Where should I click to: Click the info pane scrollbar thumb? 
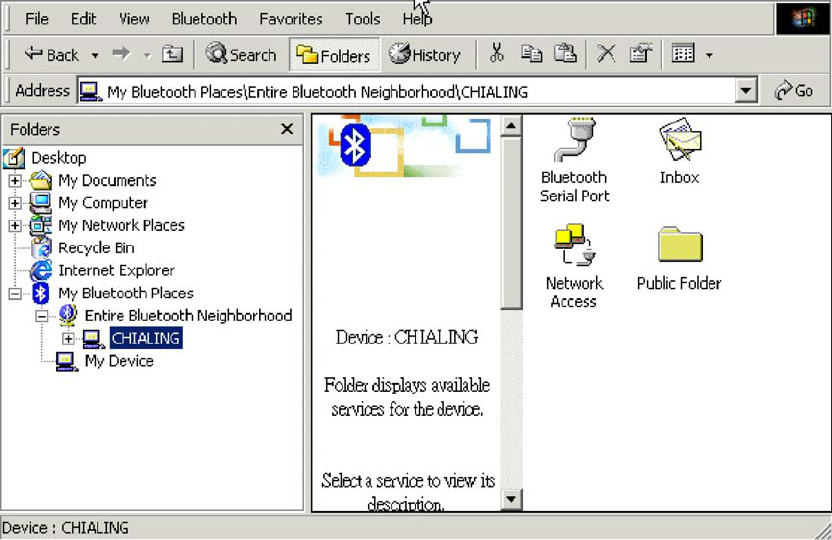point(510,222)
